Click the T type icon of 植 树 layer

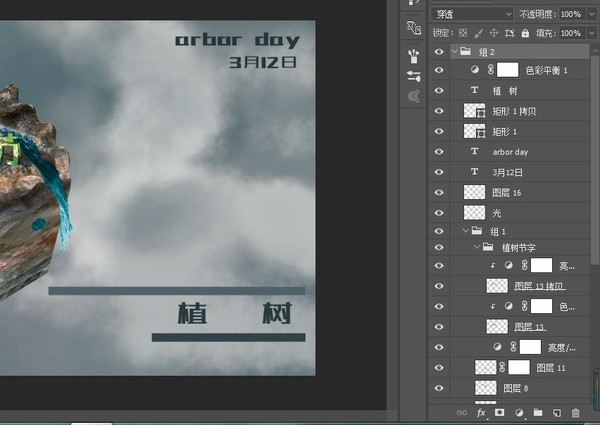click(474, 90)
